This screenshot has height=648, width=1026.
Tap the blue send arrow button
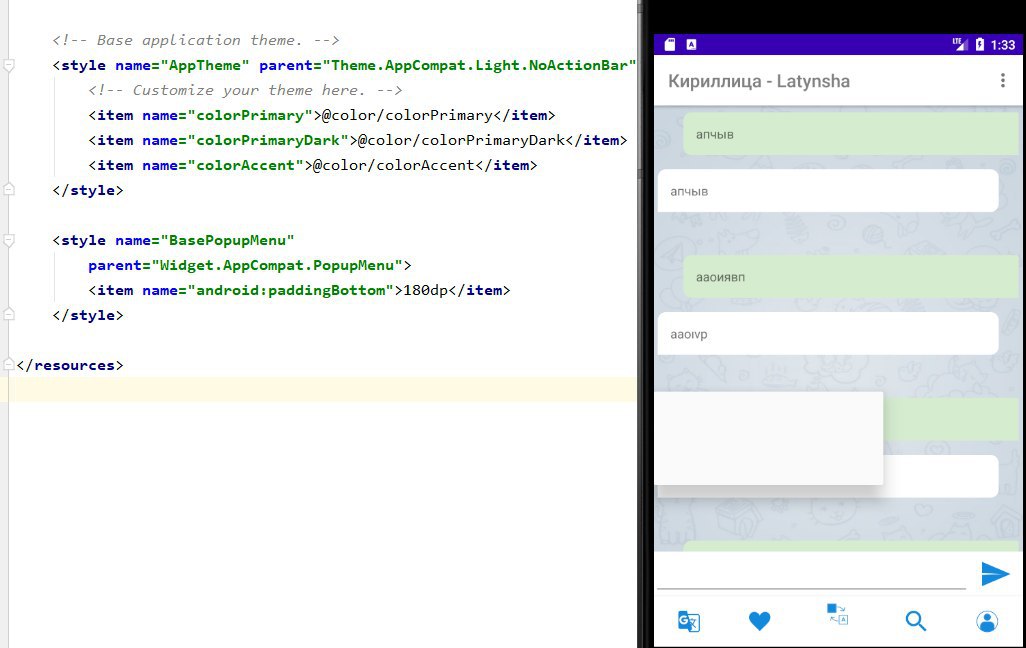click(995, 574)
